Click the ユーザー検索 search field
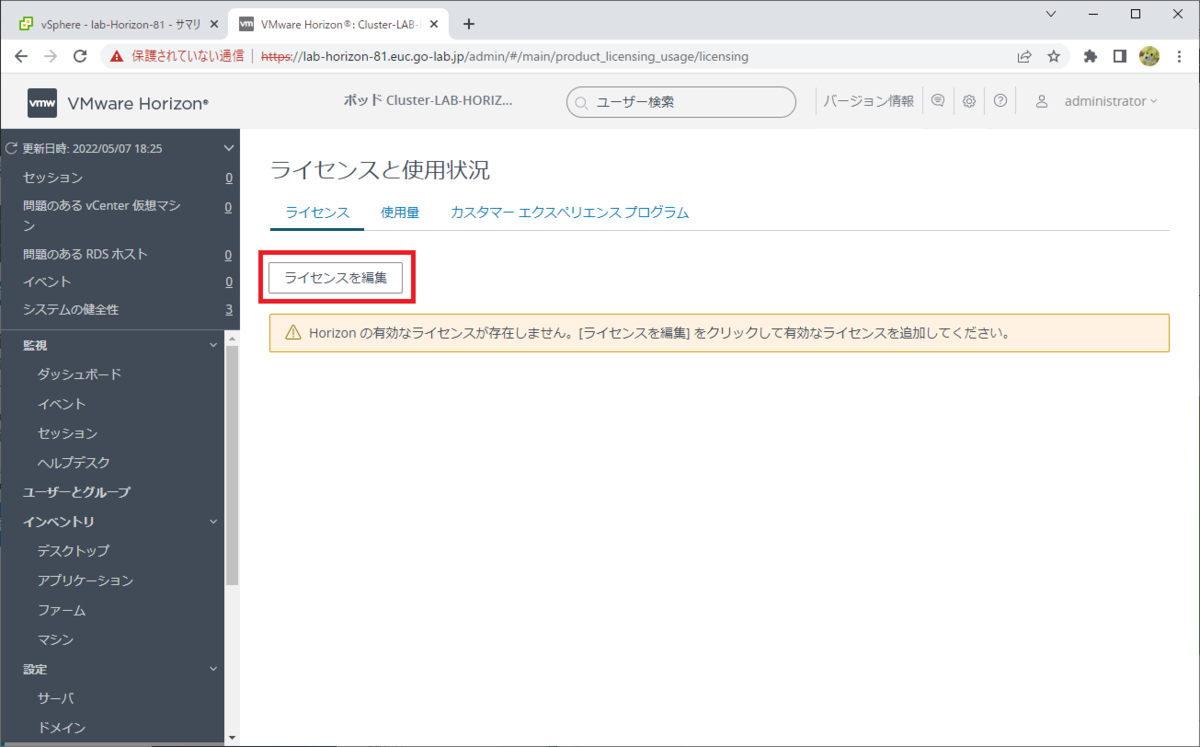 tap(681, 102)
